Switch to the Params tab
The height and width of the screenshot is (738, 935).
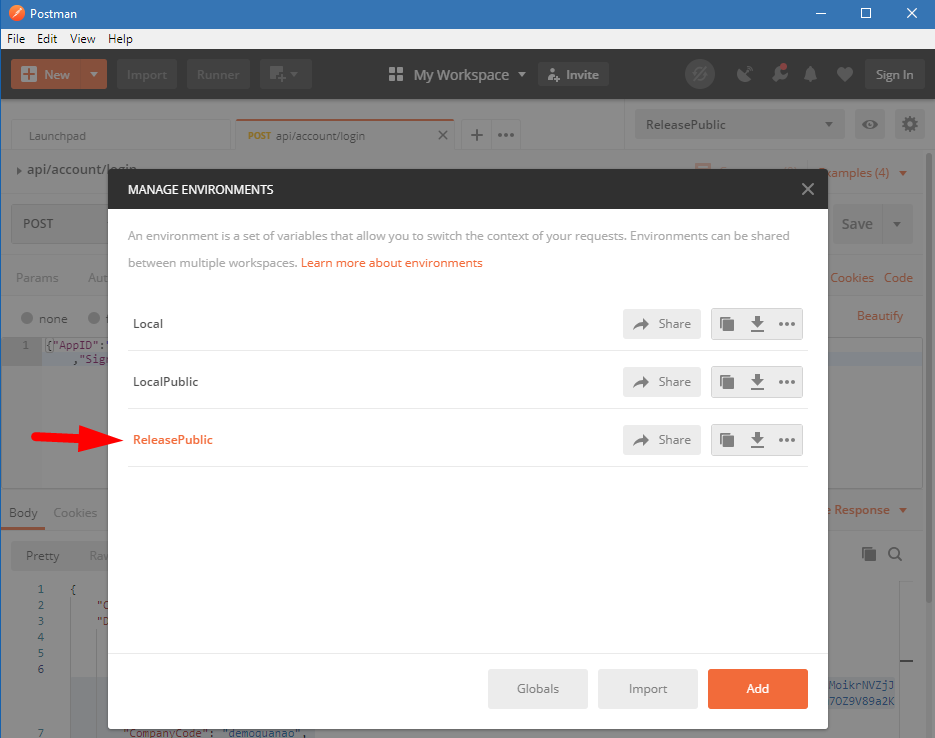click(37, 278)
